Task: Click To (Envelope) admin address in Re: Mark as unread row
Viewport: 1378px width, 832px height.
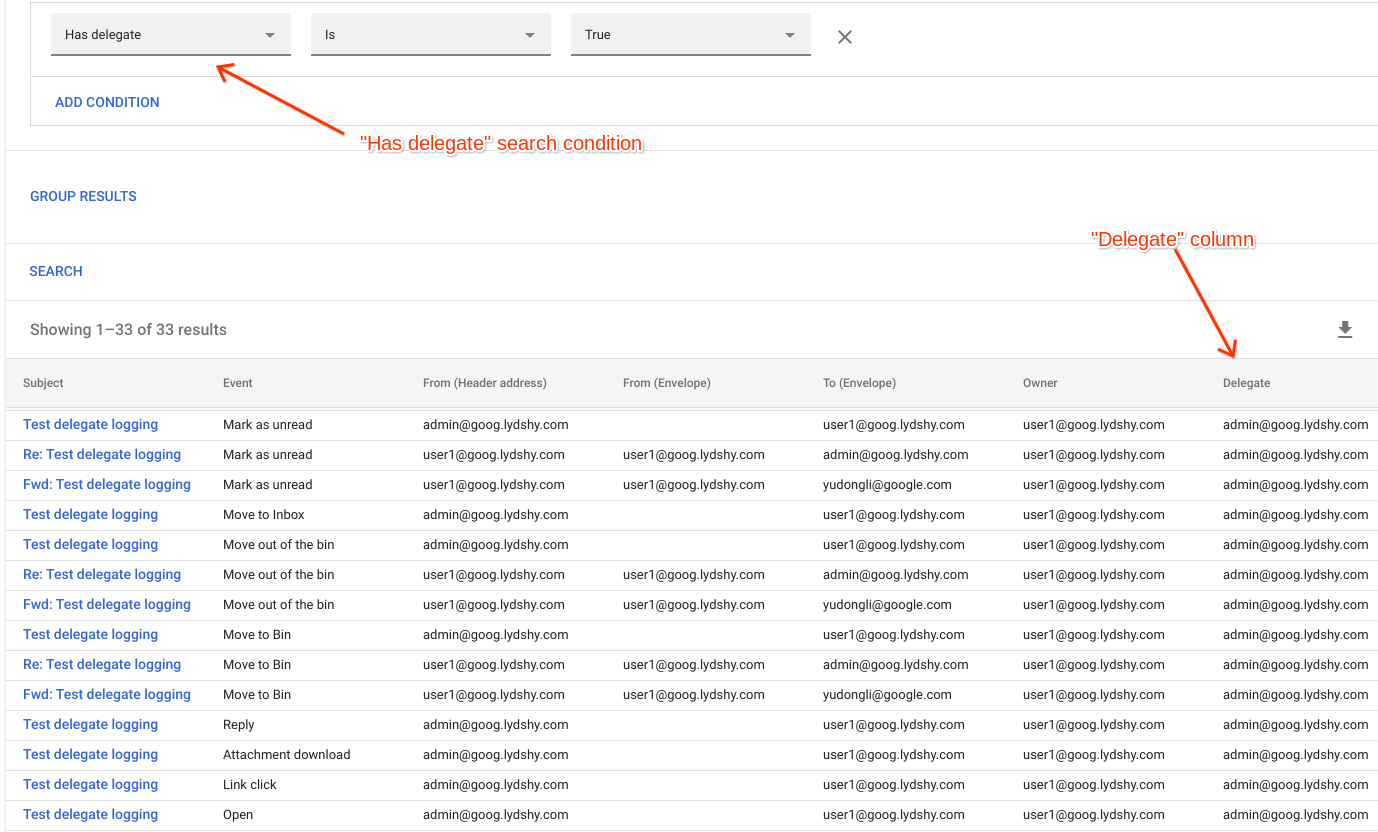Action: pyautogui.click(x=896, y=455)
